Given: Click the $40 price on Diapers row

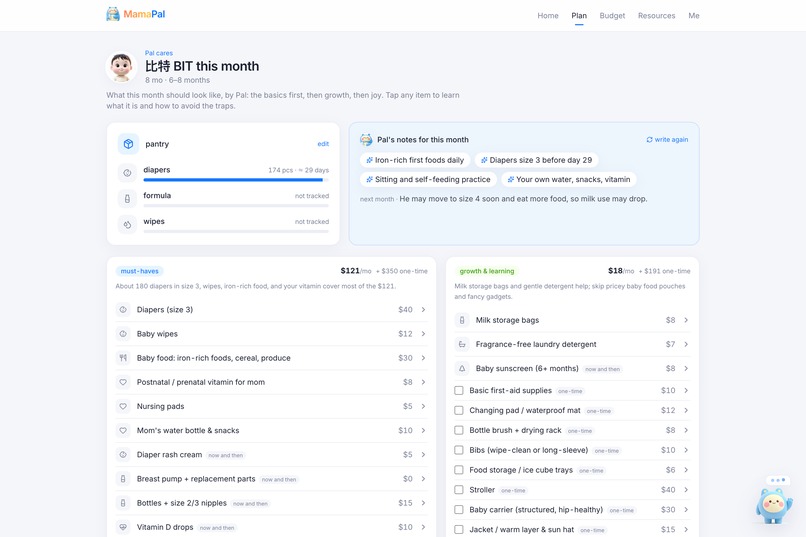Looking at the screenshot, I should click(x=405, y=310).
